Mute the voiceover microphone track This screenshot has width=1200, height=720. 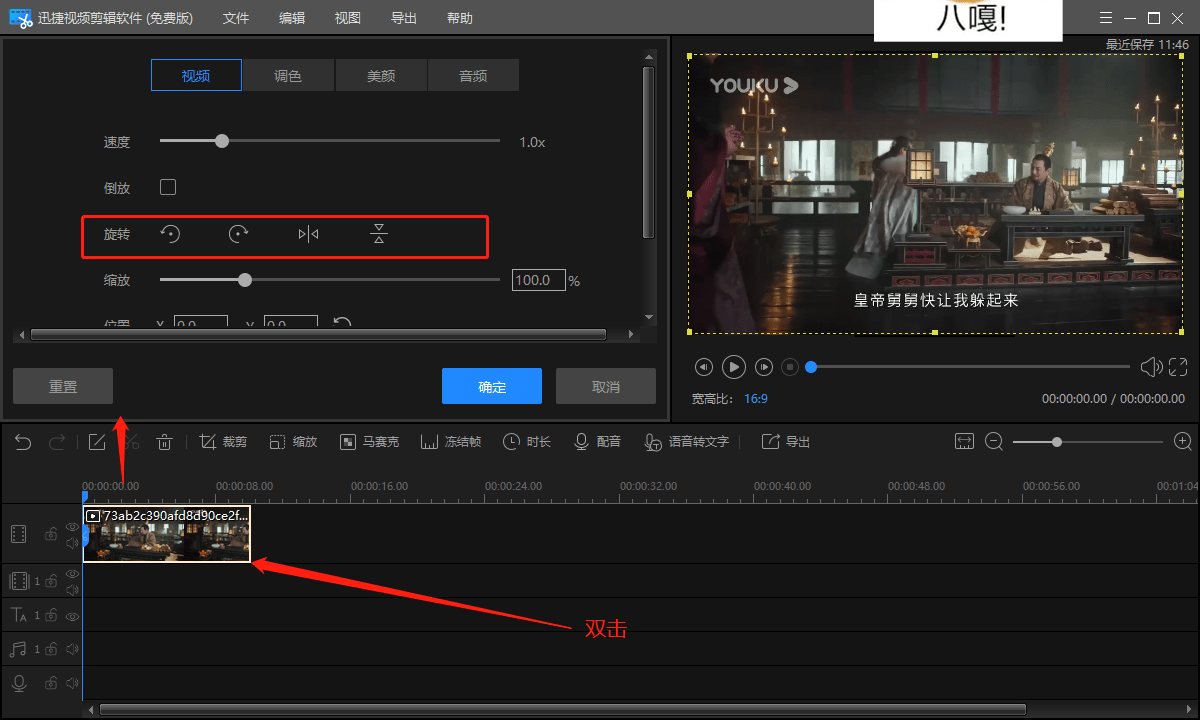(72, 683)
